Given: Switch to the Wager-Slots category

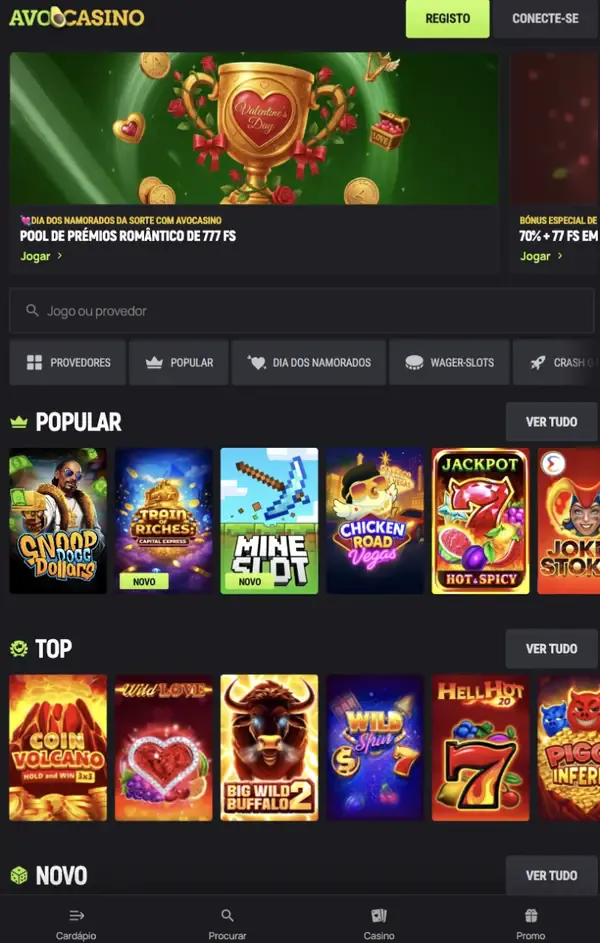Looking at the screenshot, I should pyautogui.click(x=449, y=363).
